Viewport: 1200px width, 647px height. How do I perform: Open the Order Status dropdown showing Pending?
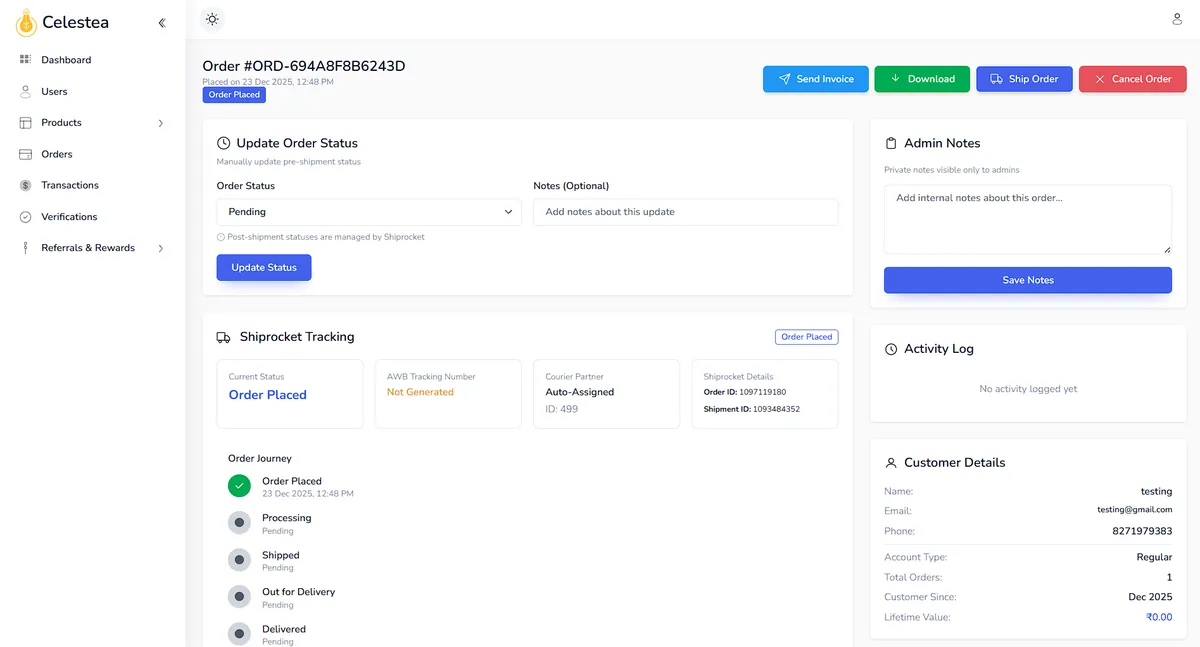(369, 212)
